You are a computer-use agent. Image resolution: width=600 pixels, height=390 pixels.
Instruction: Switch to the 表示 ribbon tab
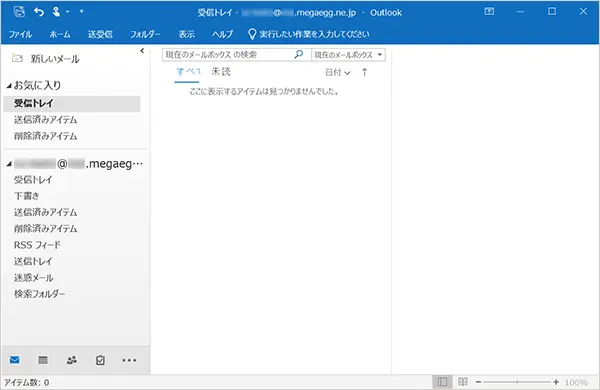click(187, 34)
